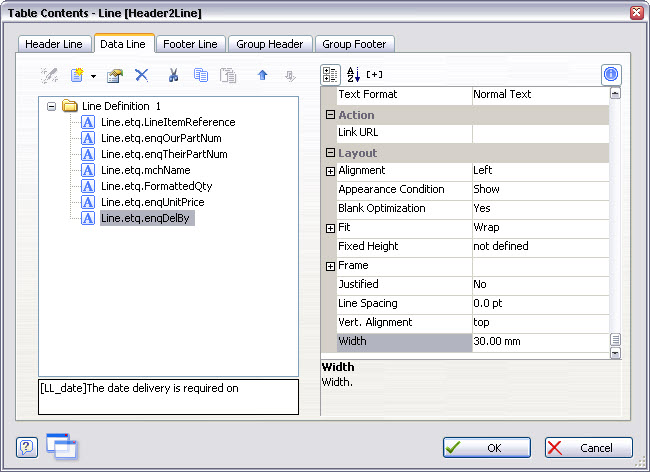Switch to the Group Header tab
Image resolution: width=650 pixels, height=472 pixels.
[269, 44]
